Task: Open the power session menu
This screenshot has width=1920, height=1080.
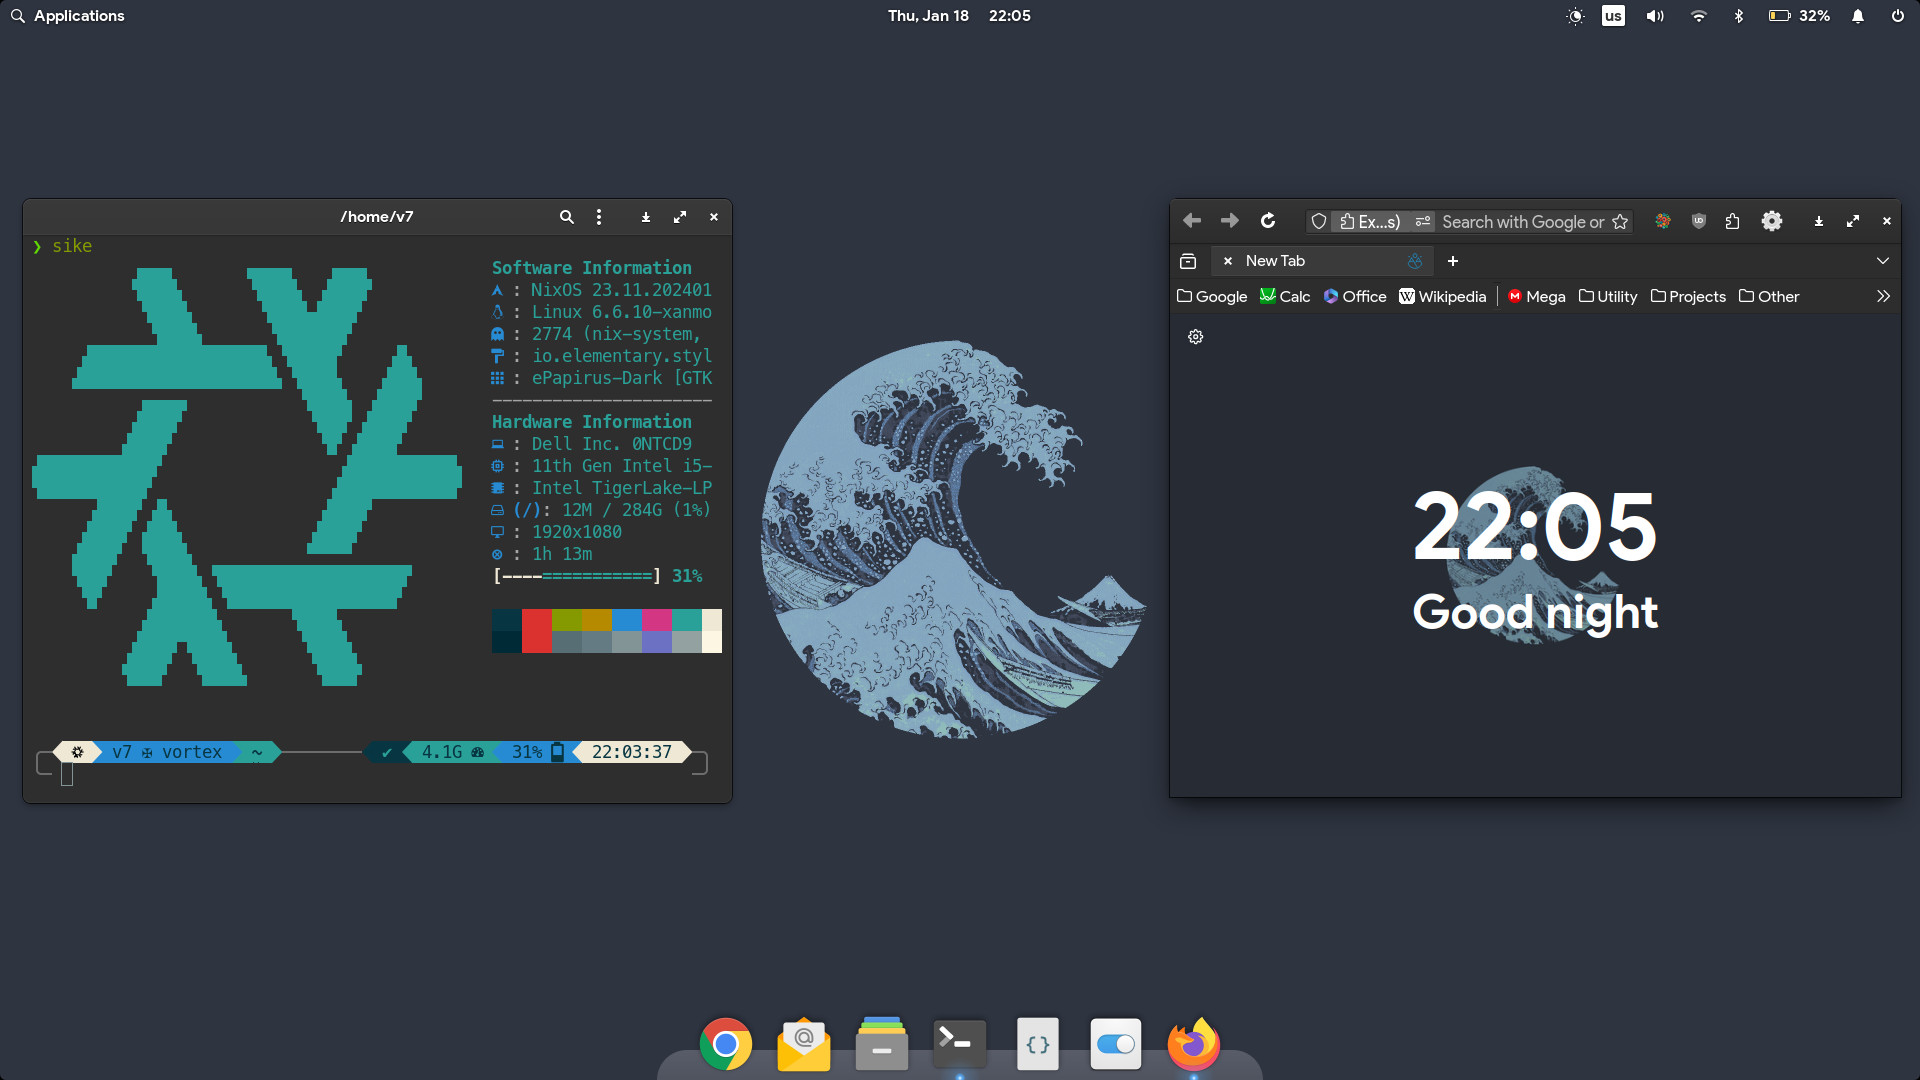Action: click(1897, 16)
